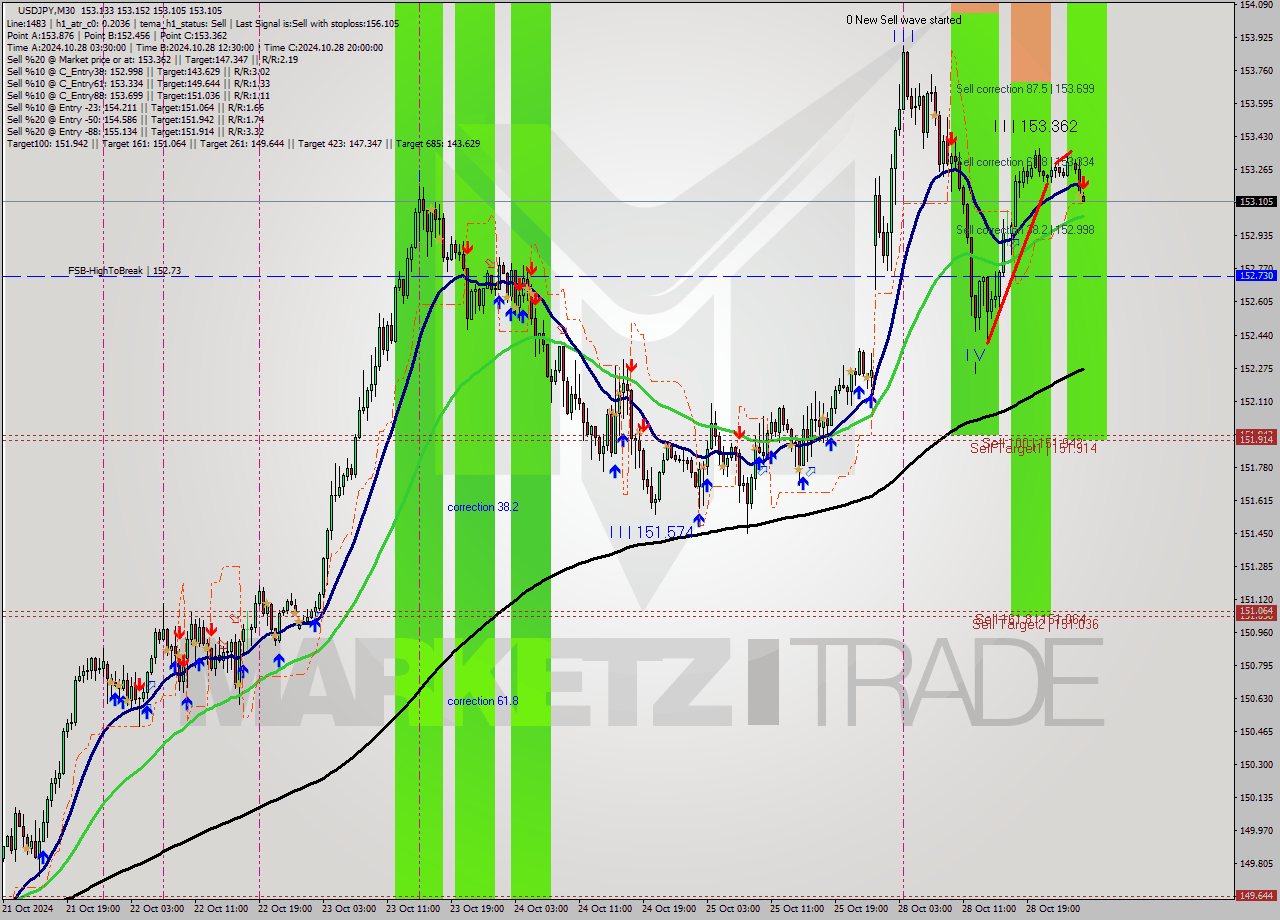Image resolution: width=1280 pixels, height=920 pixels.
Task: Select the 'I V' wave marker label
Action: (x=975, y=355)
